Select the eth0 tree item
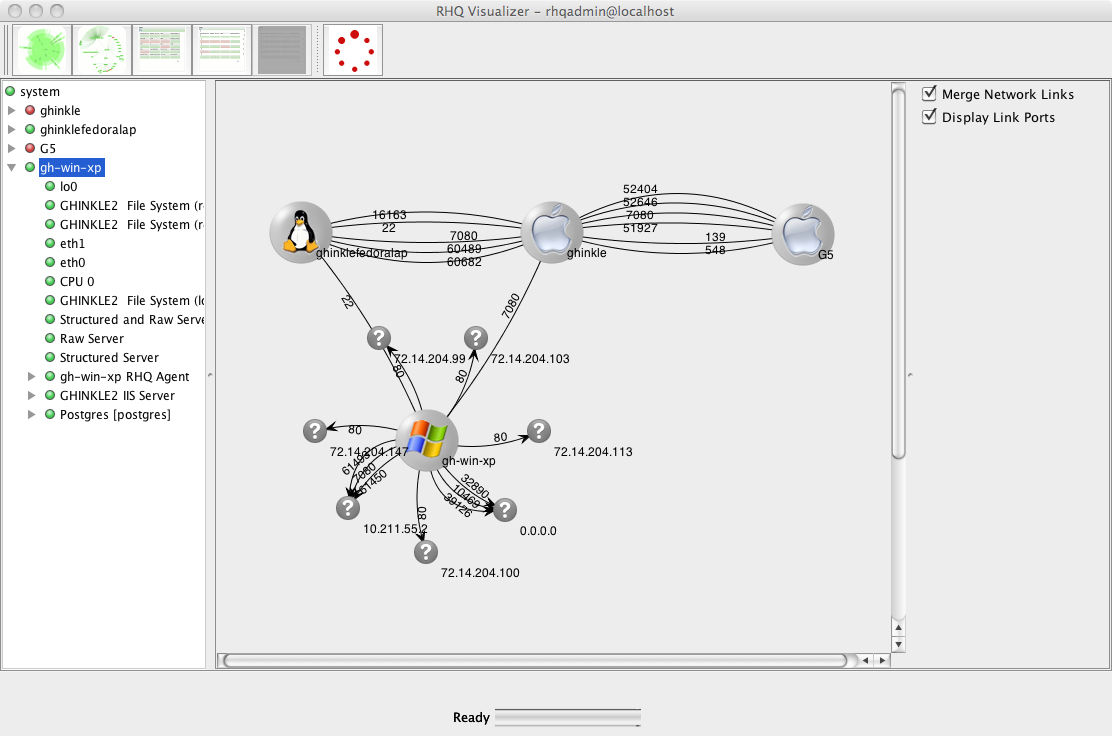 coord(72,262)
